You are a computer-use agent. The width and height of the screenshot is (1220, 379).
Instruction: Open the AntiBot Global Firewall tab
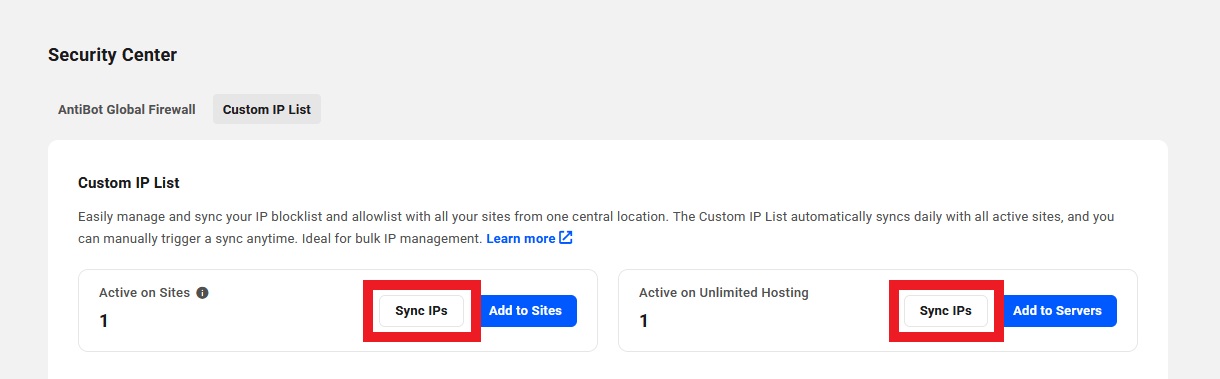click(127, 109)
